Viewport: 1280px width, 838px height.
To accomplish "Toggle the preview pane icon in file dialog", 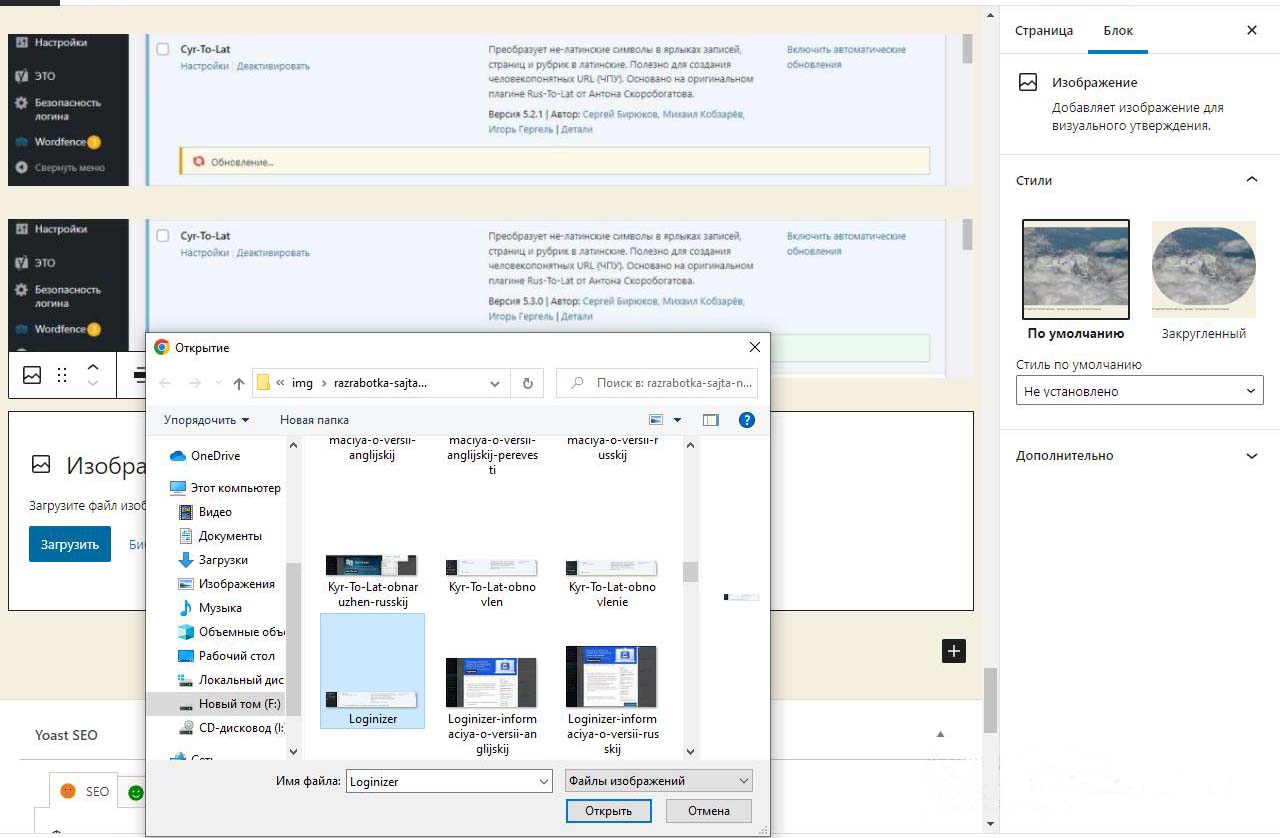I will click(x=711, y=420).
